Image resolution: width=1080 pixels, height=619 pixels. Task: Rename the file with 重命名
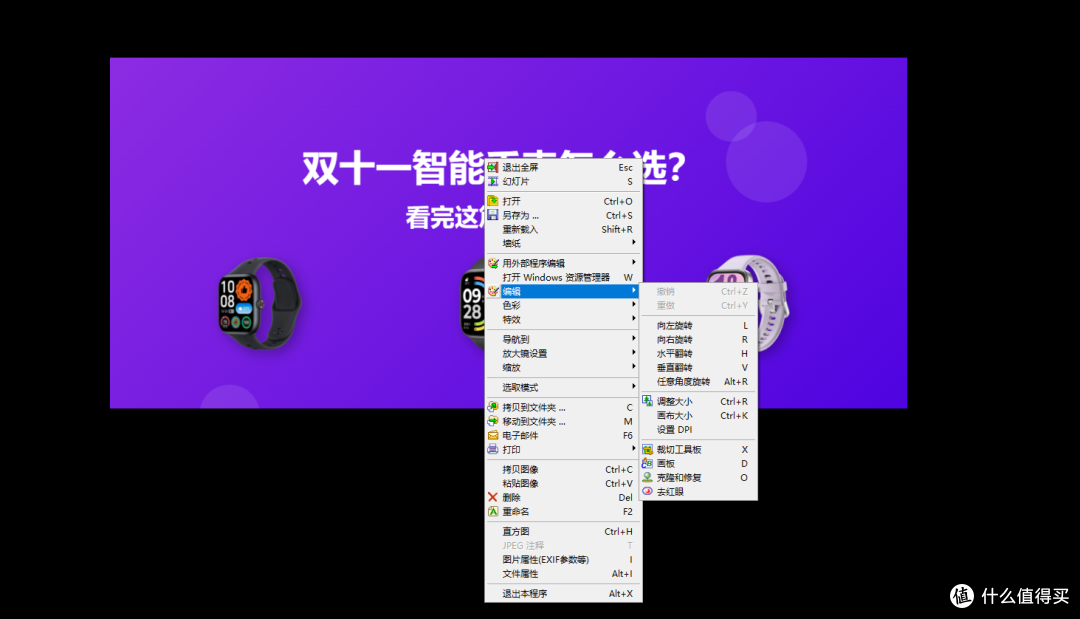563,512
